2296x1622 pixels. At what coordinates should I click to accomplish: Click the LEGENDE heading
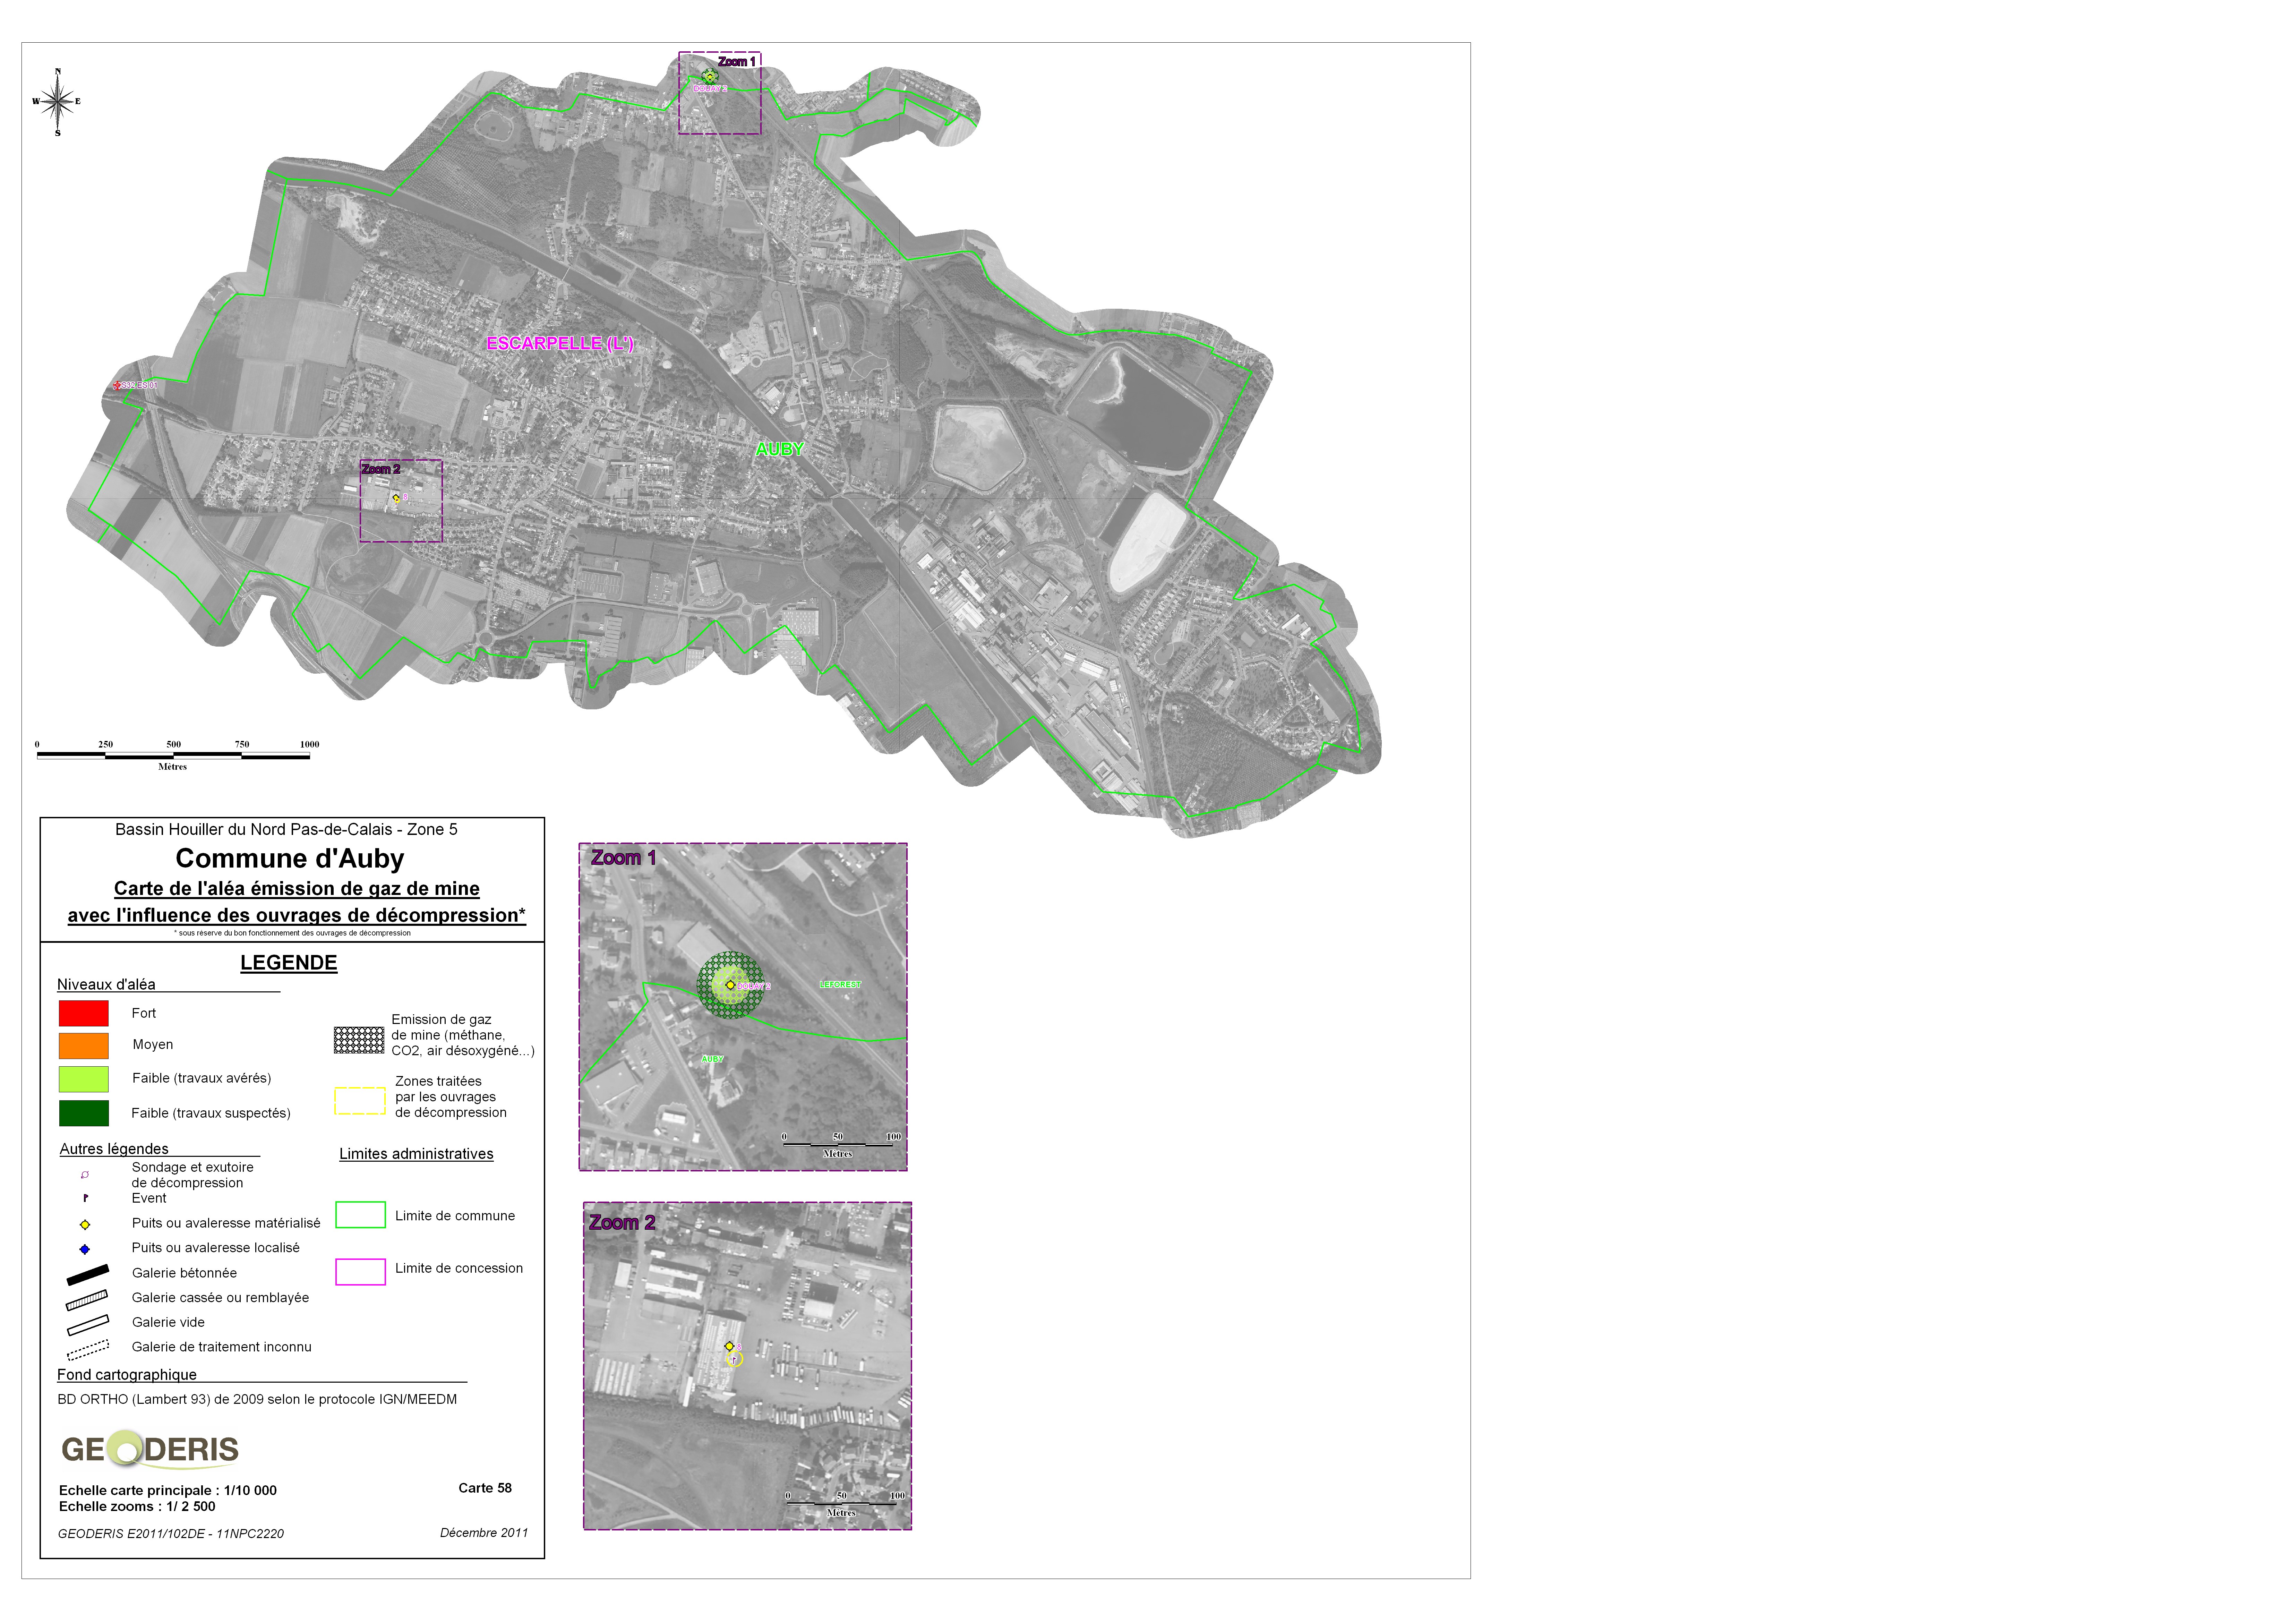289,963
